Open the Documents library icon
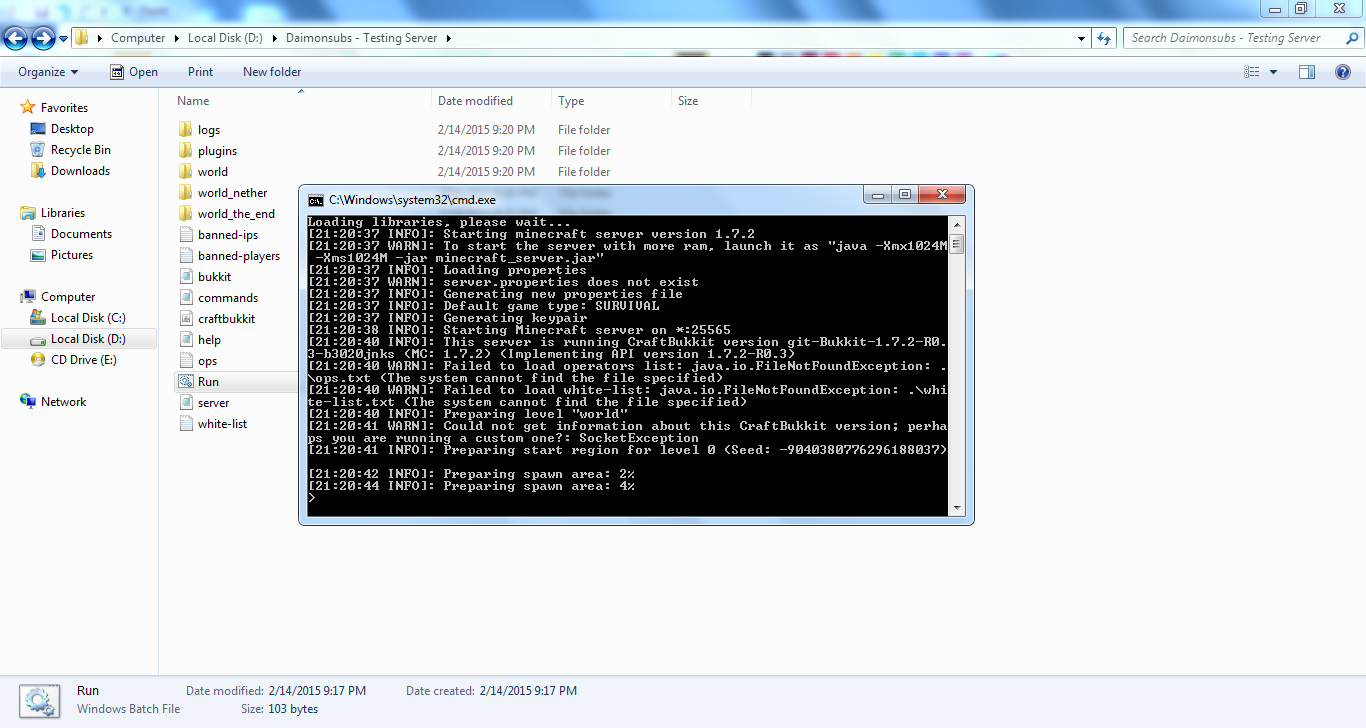 point(38,234)
